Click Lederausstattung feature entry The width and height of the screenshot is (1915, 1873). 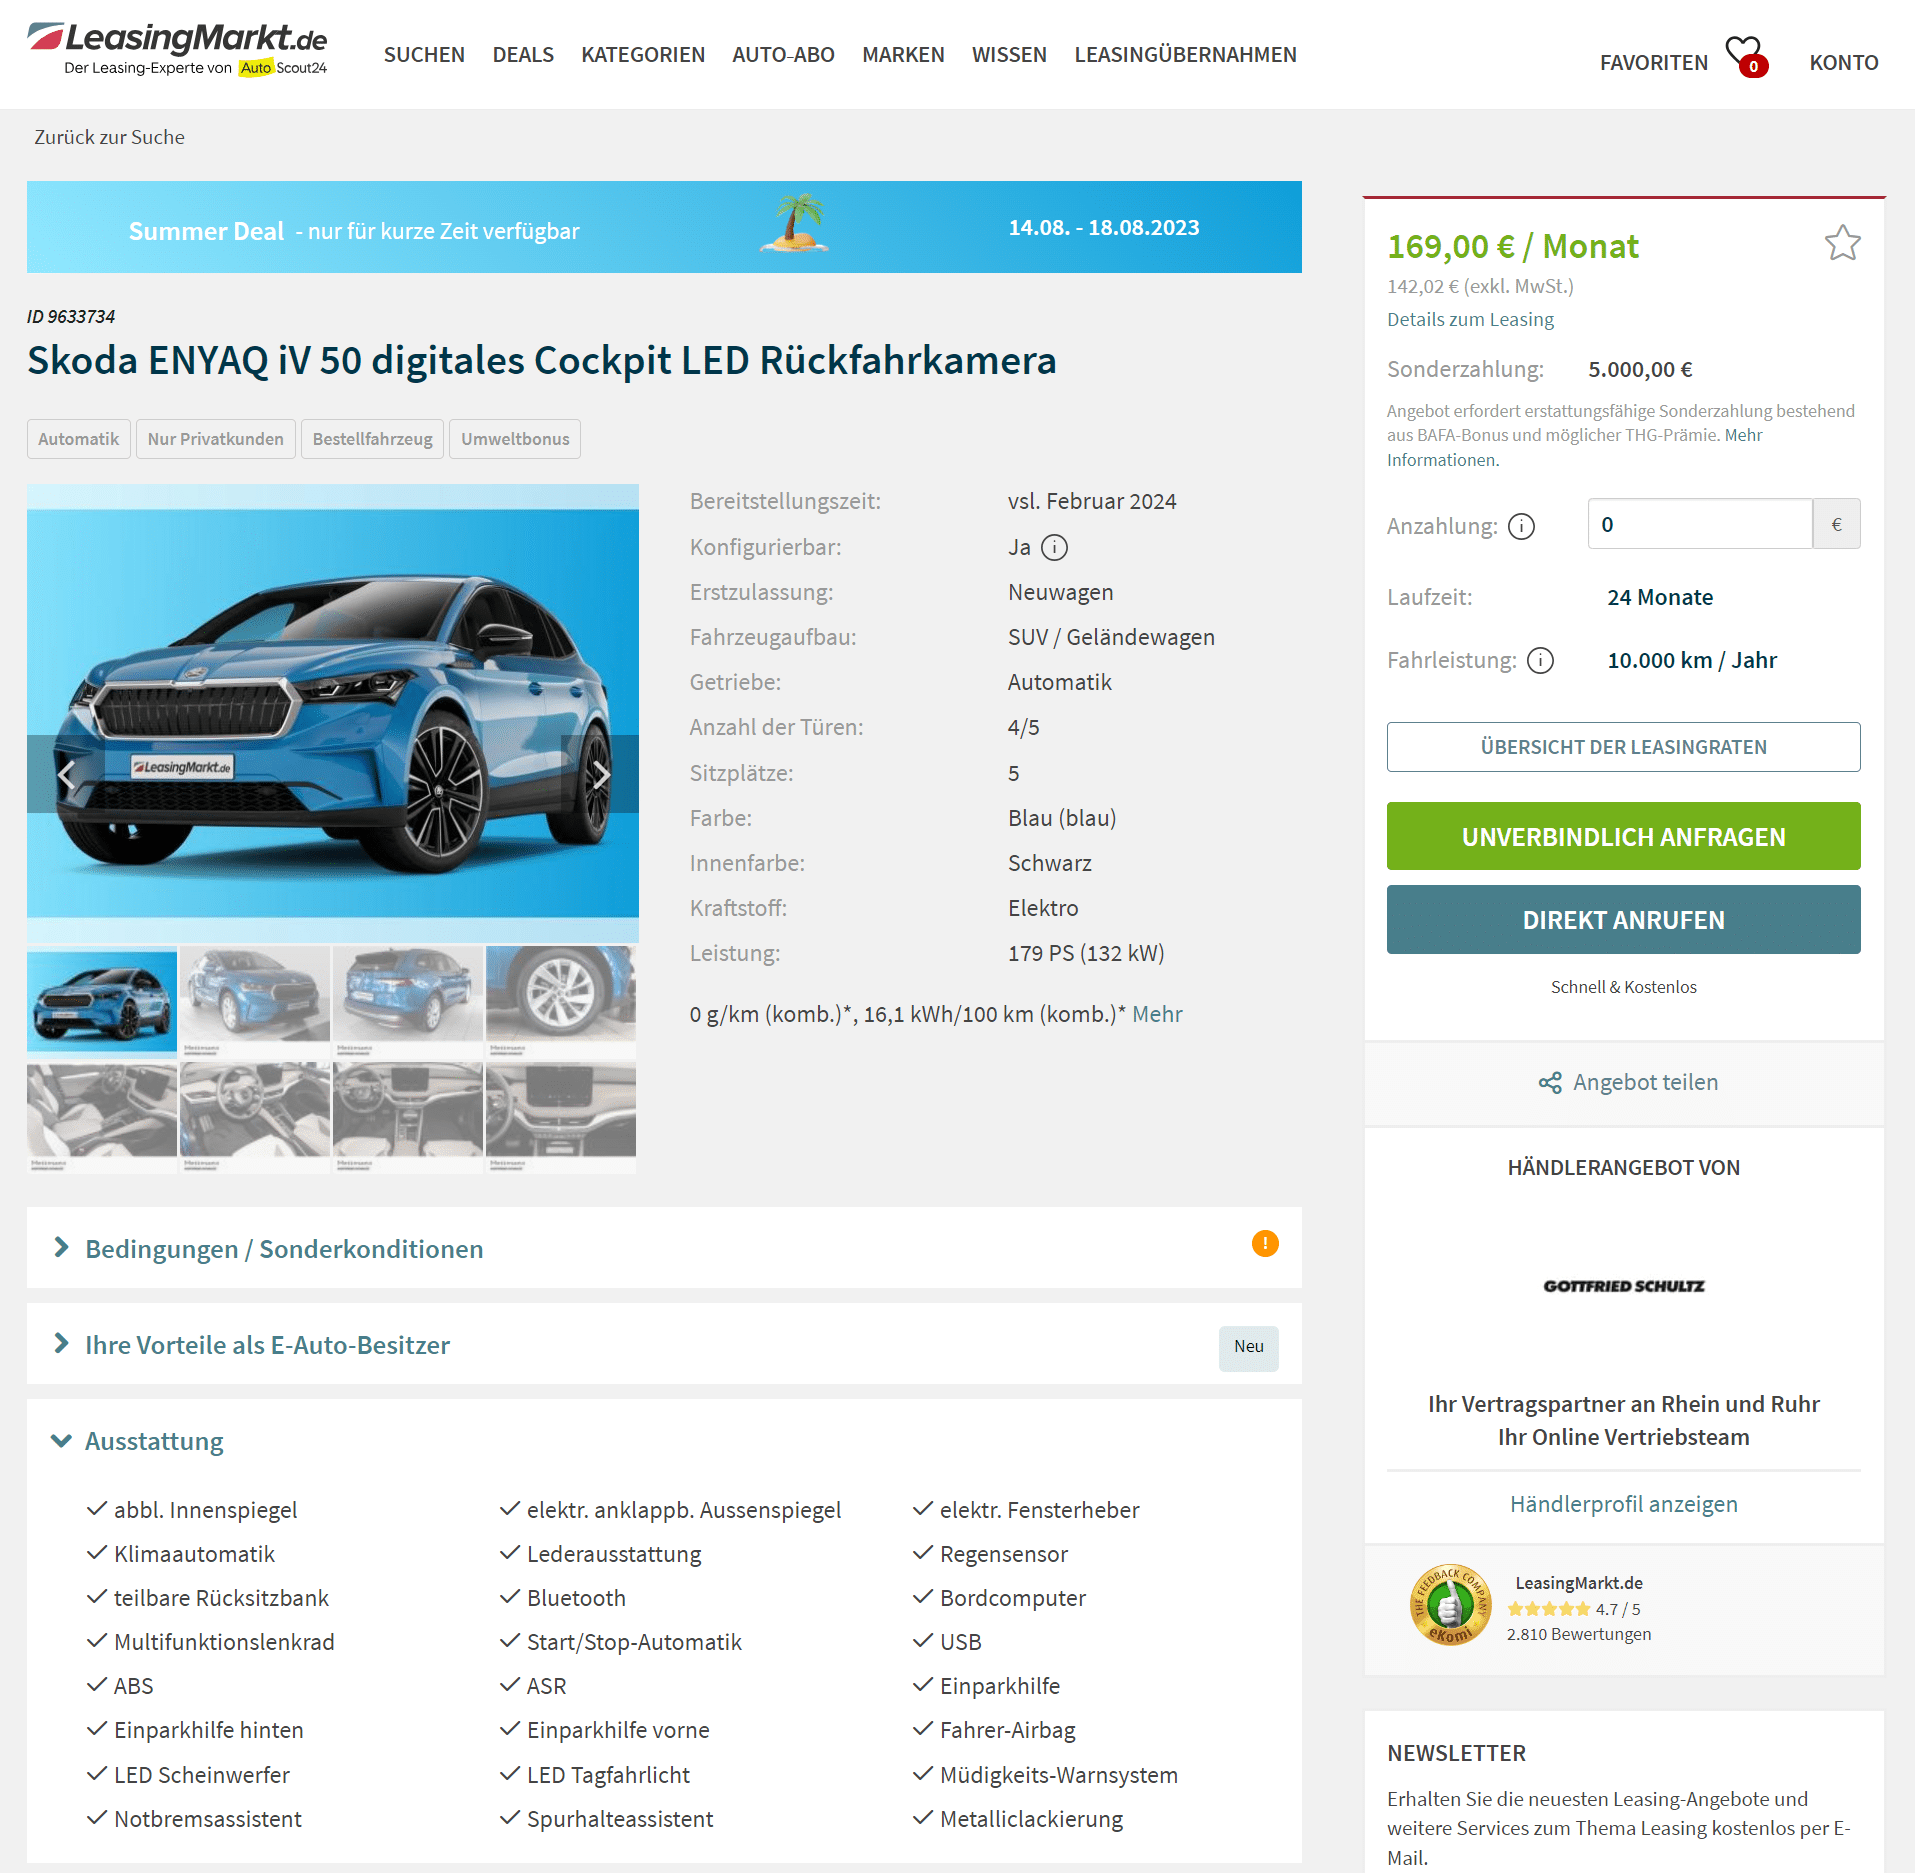coord(614,1554)
